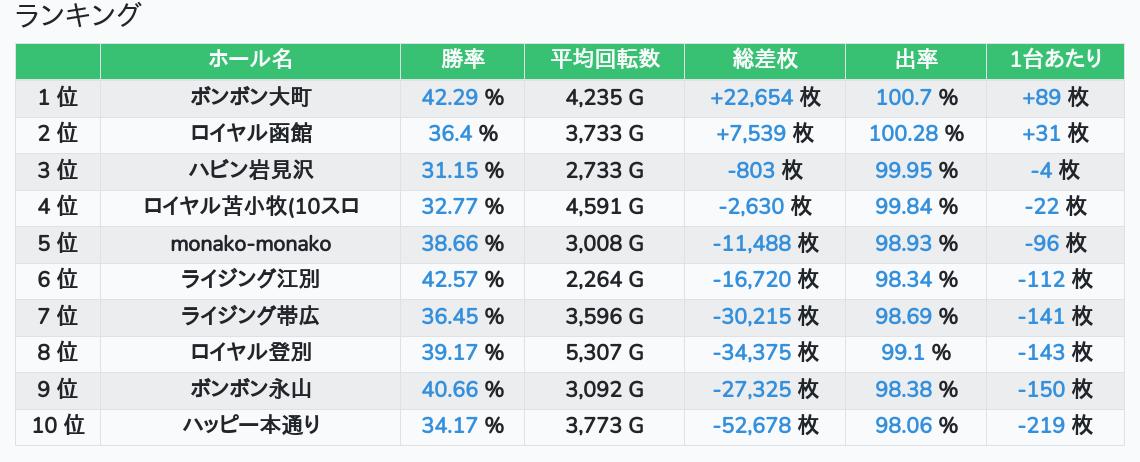The image size is (1140, 462).
Task: Select ハピン岩見沢 hall name
Action: click(250, 170)
